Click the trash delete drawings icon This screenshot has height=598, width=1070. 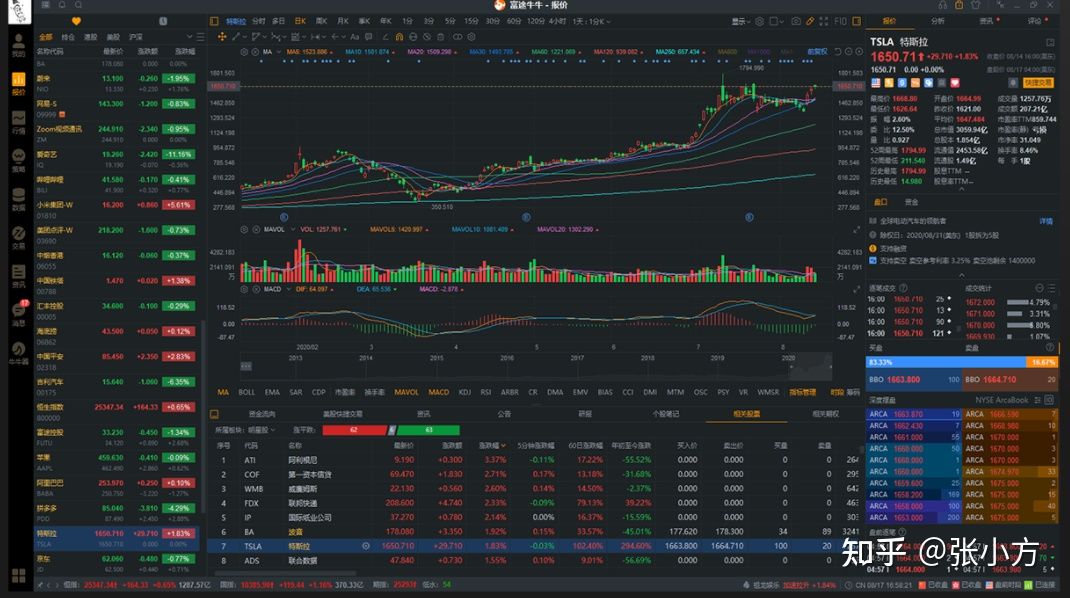click(x=441, y=36)
